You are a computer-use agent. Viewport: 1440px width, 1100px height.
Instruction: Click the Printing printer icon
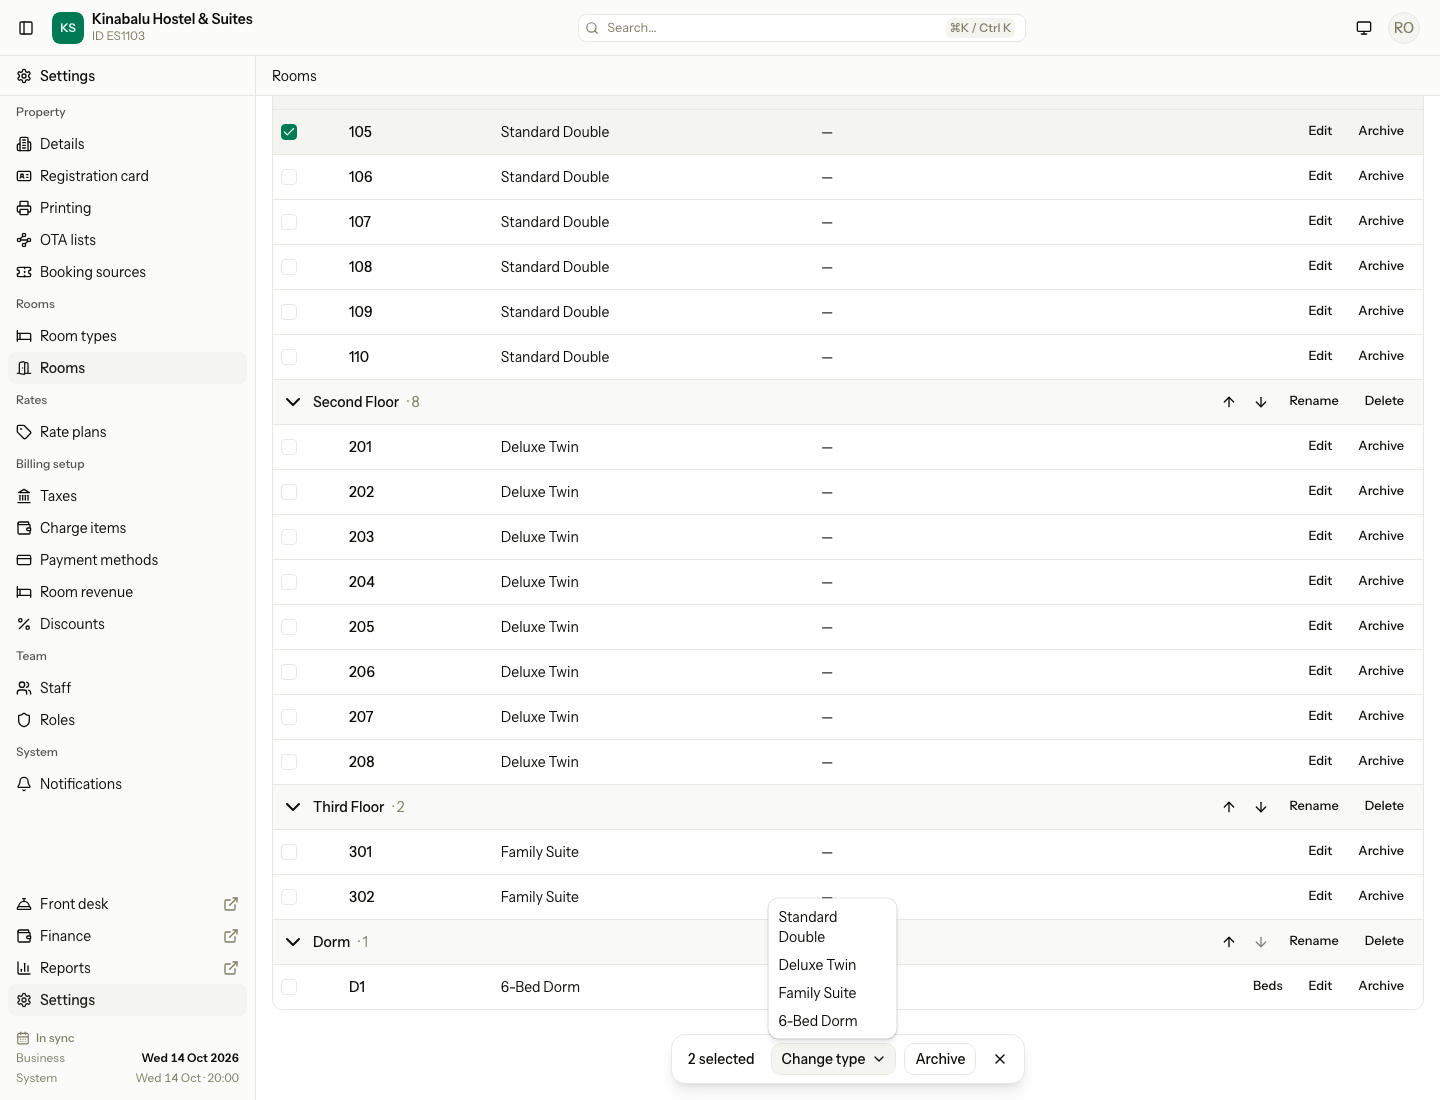click(24, 208)
